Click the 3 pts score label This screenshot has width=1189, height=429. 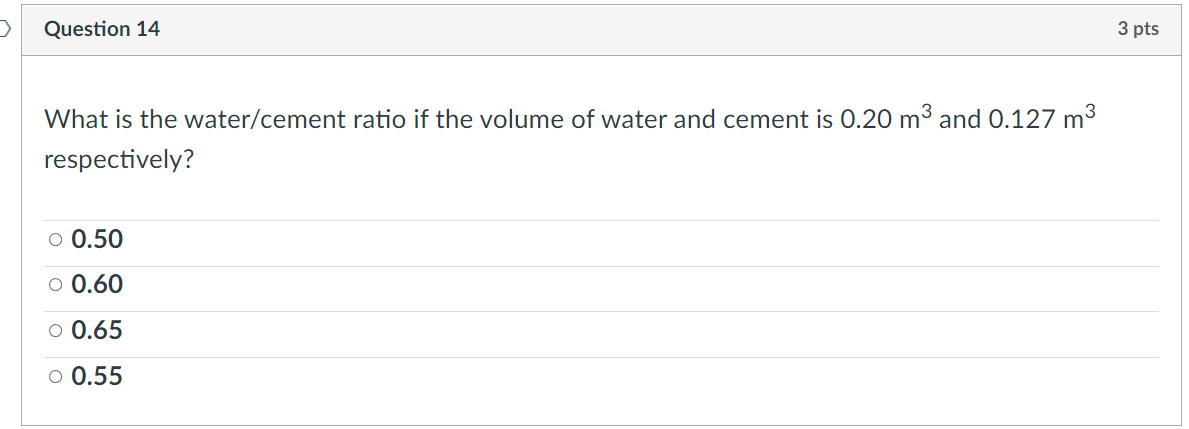click(x=1138, y=29)
